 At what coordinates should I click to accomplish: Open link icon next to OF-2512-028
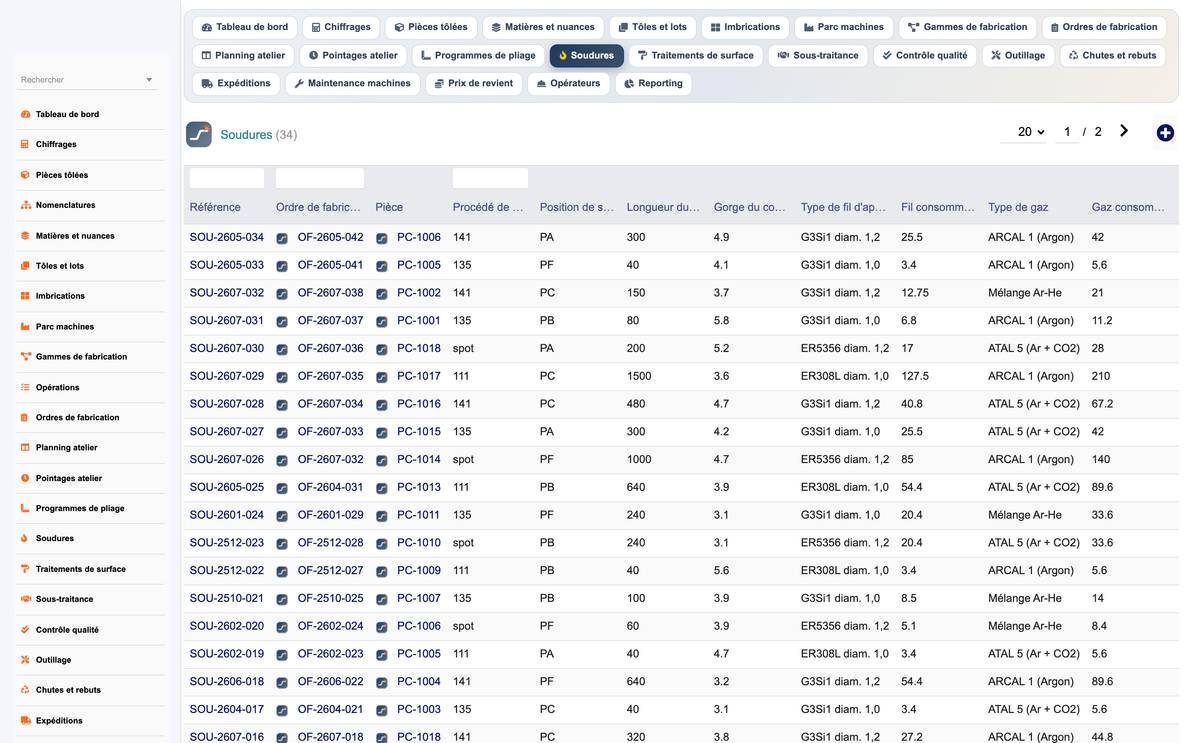tap(282, 544)
